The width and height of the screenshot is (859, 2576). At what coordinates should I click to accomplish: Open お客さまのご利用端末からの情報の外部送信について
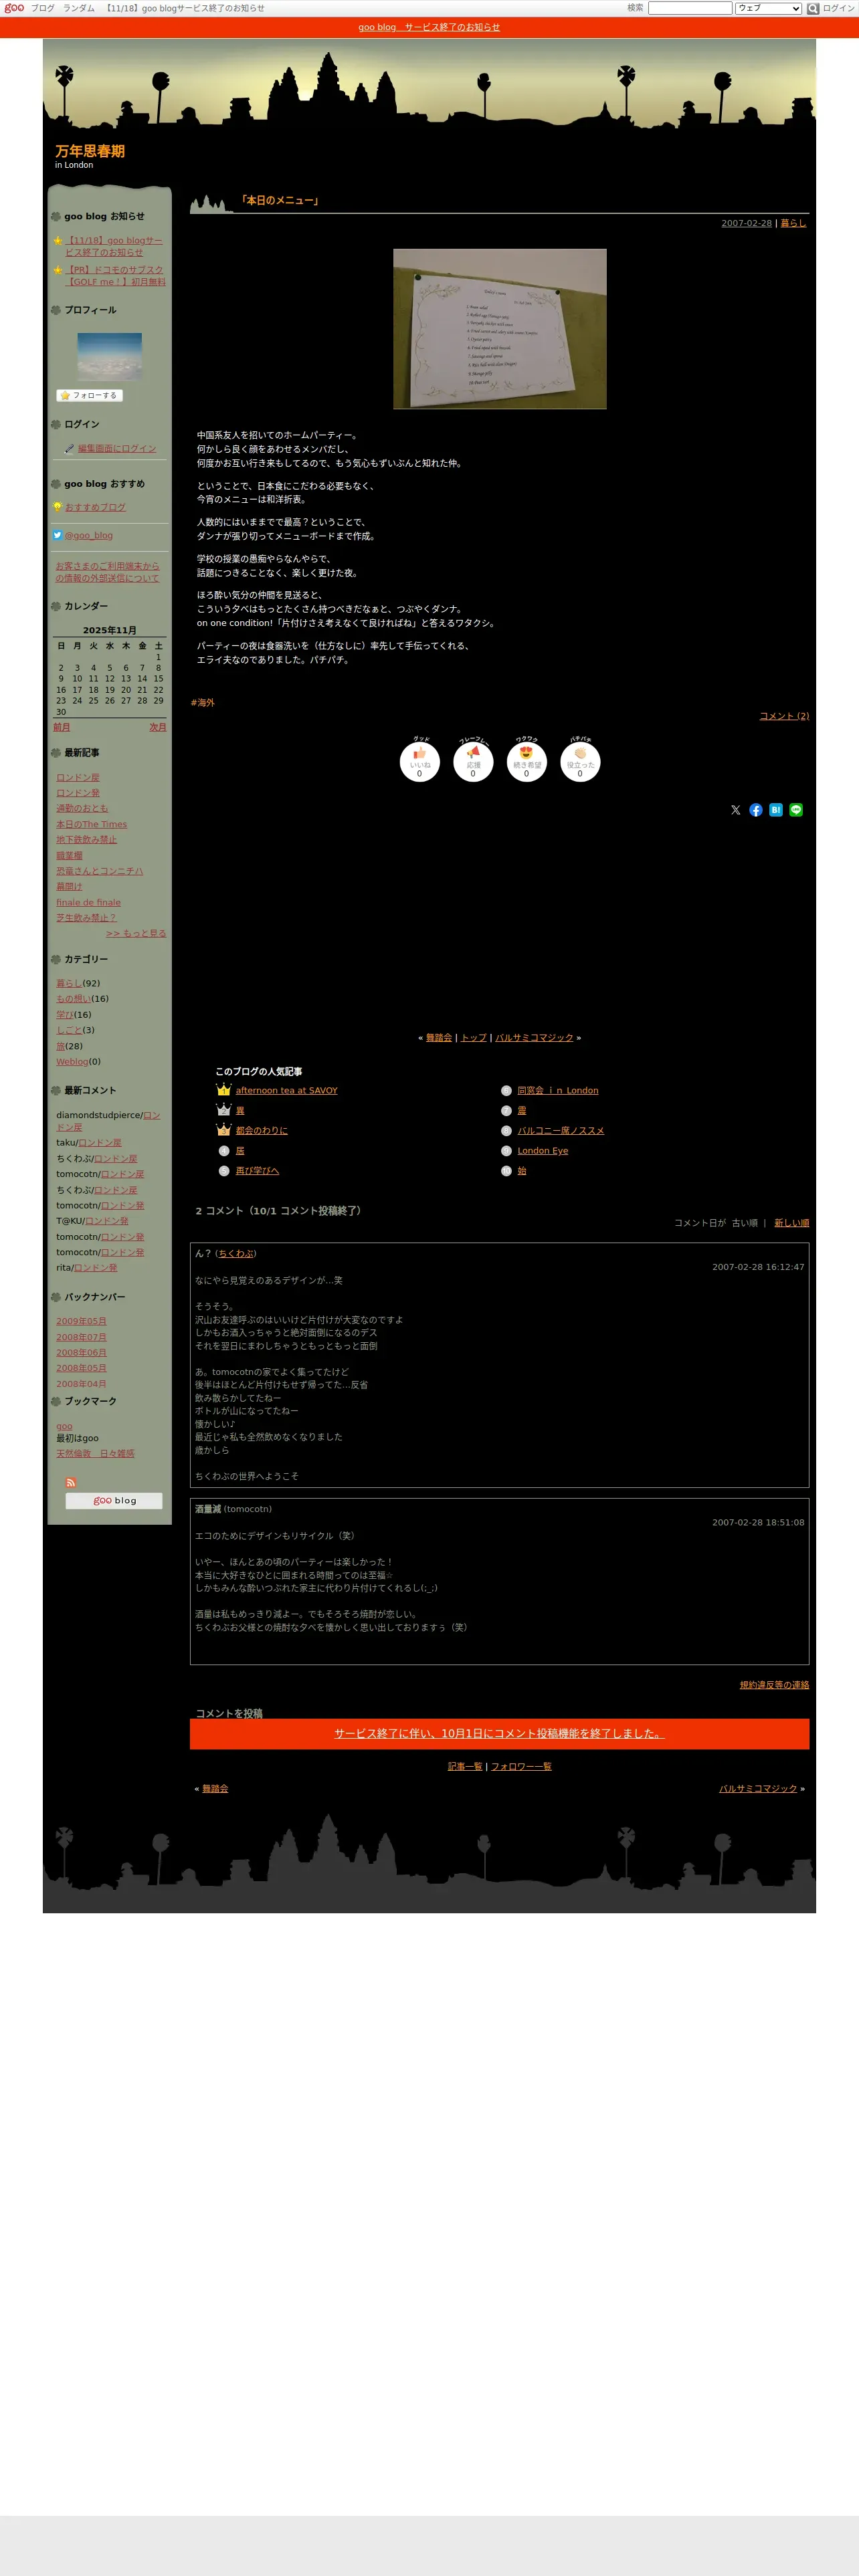coord(107,572)
